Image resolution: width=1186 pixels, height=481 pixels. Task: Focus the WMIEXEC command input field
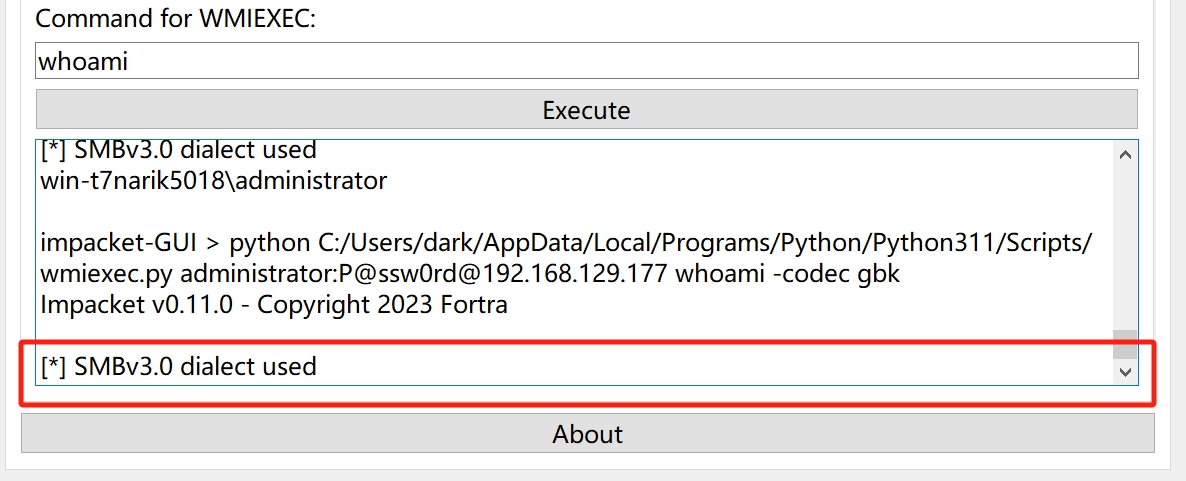coord(586,61)
